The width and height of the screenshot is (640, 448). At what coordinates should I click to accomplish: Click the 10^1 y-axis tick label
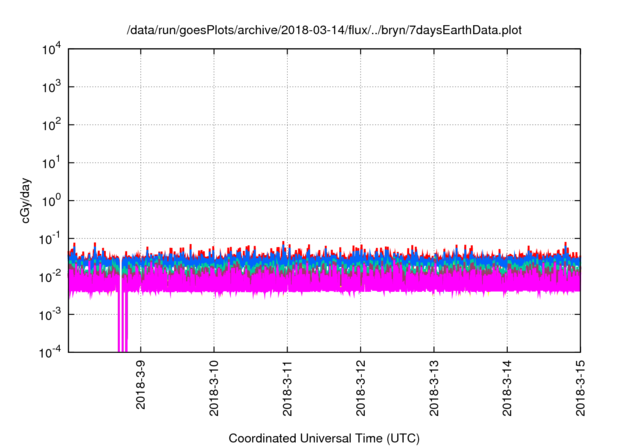coord(51,163)
